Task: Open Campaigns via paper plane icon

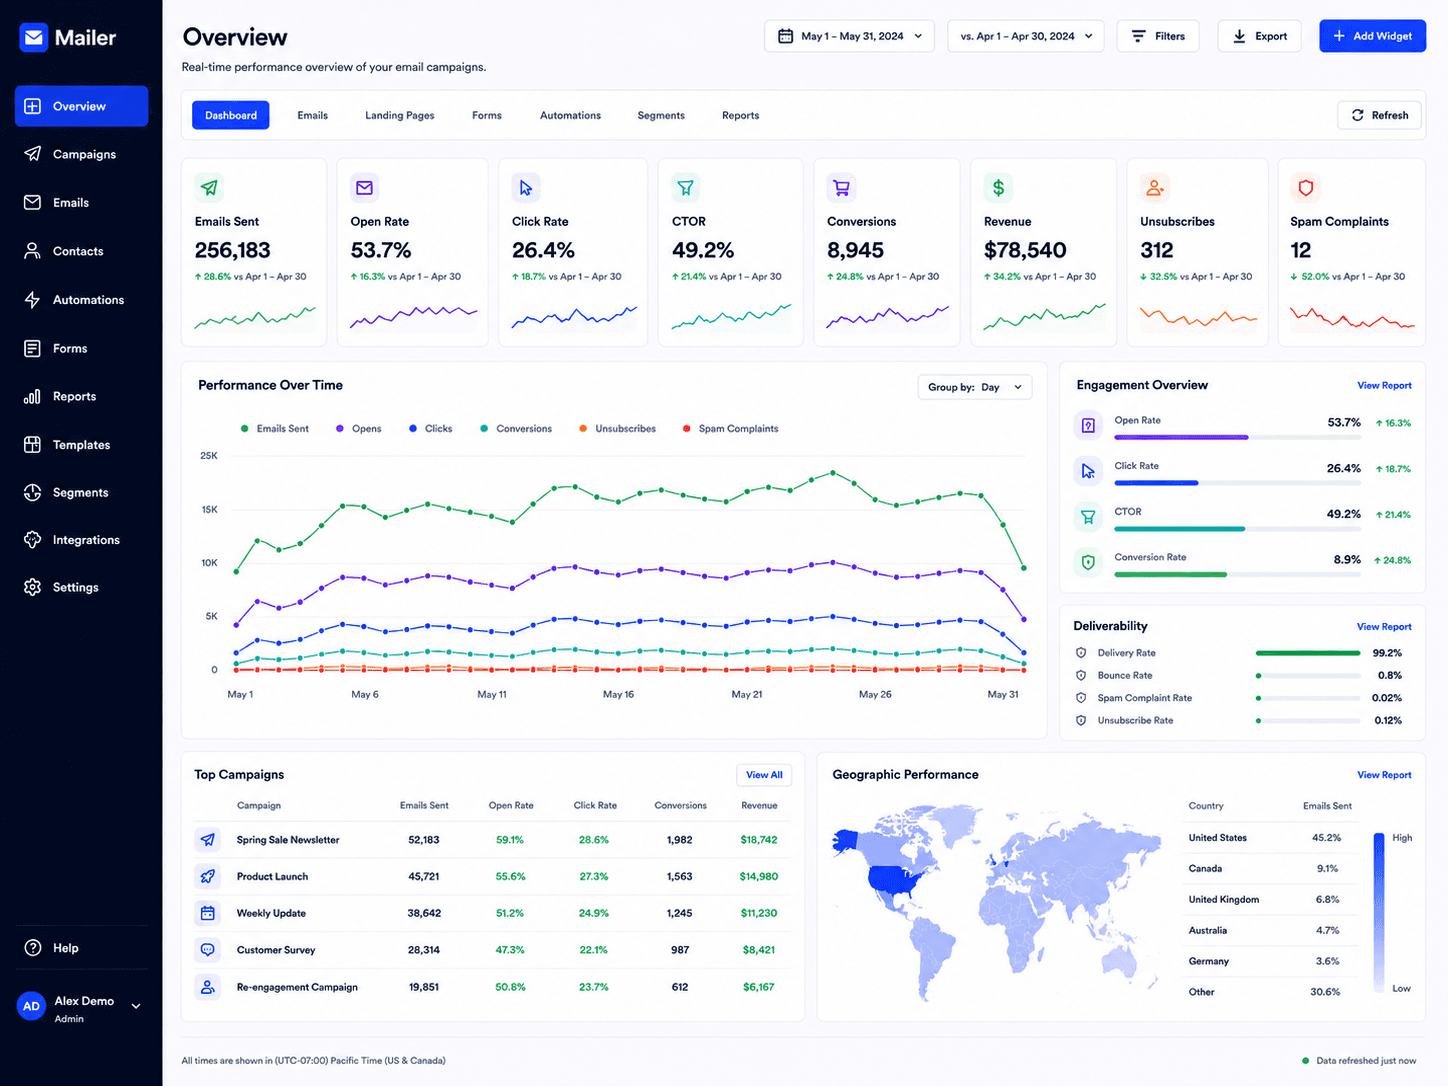Action: coord(33,154)
